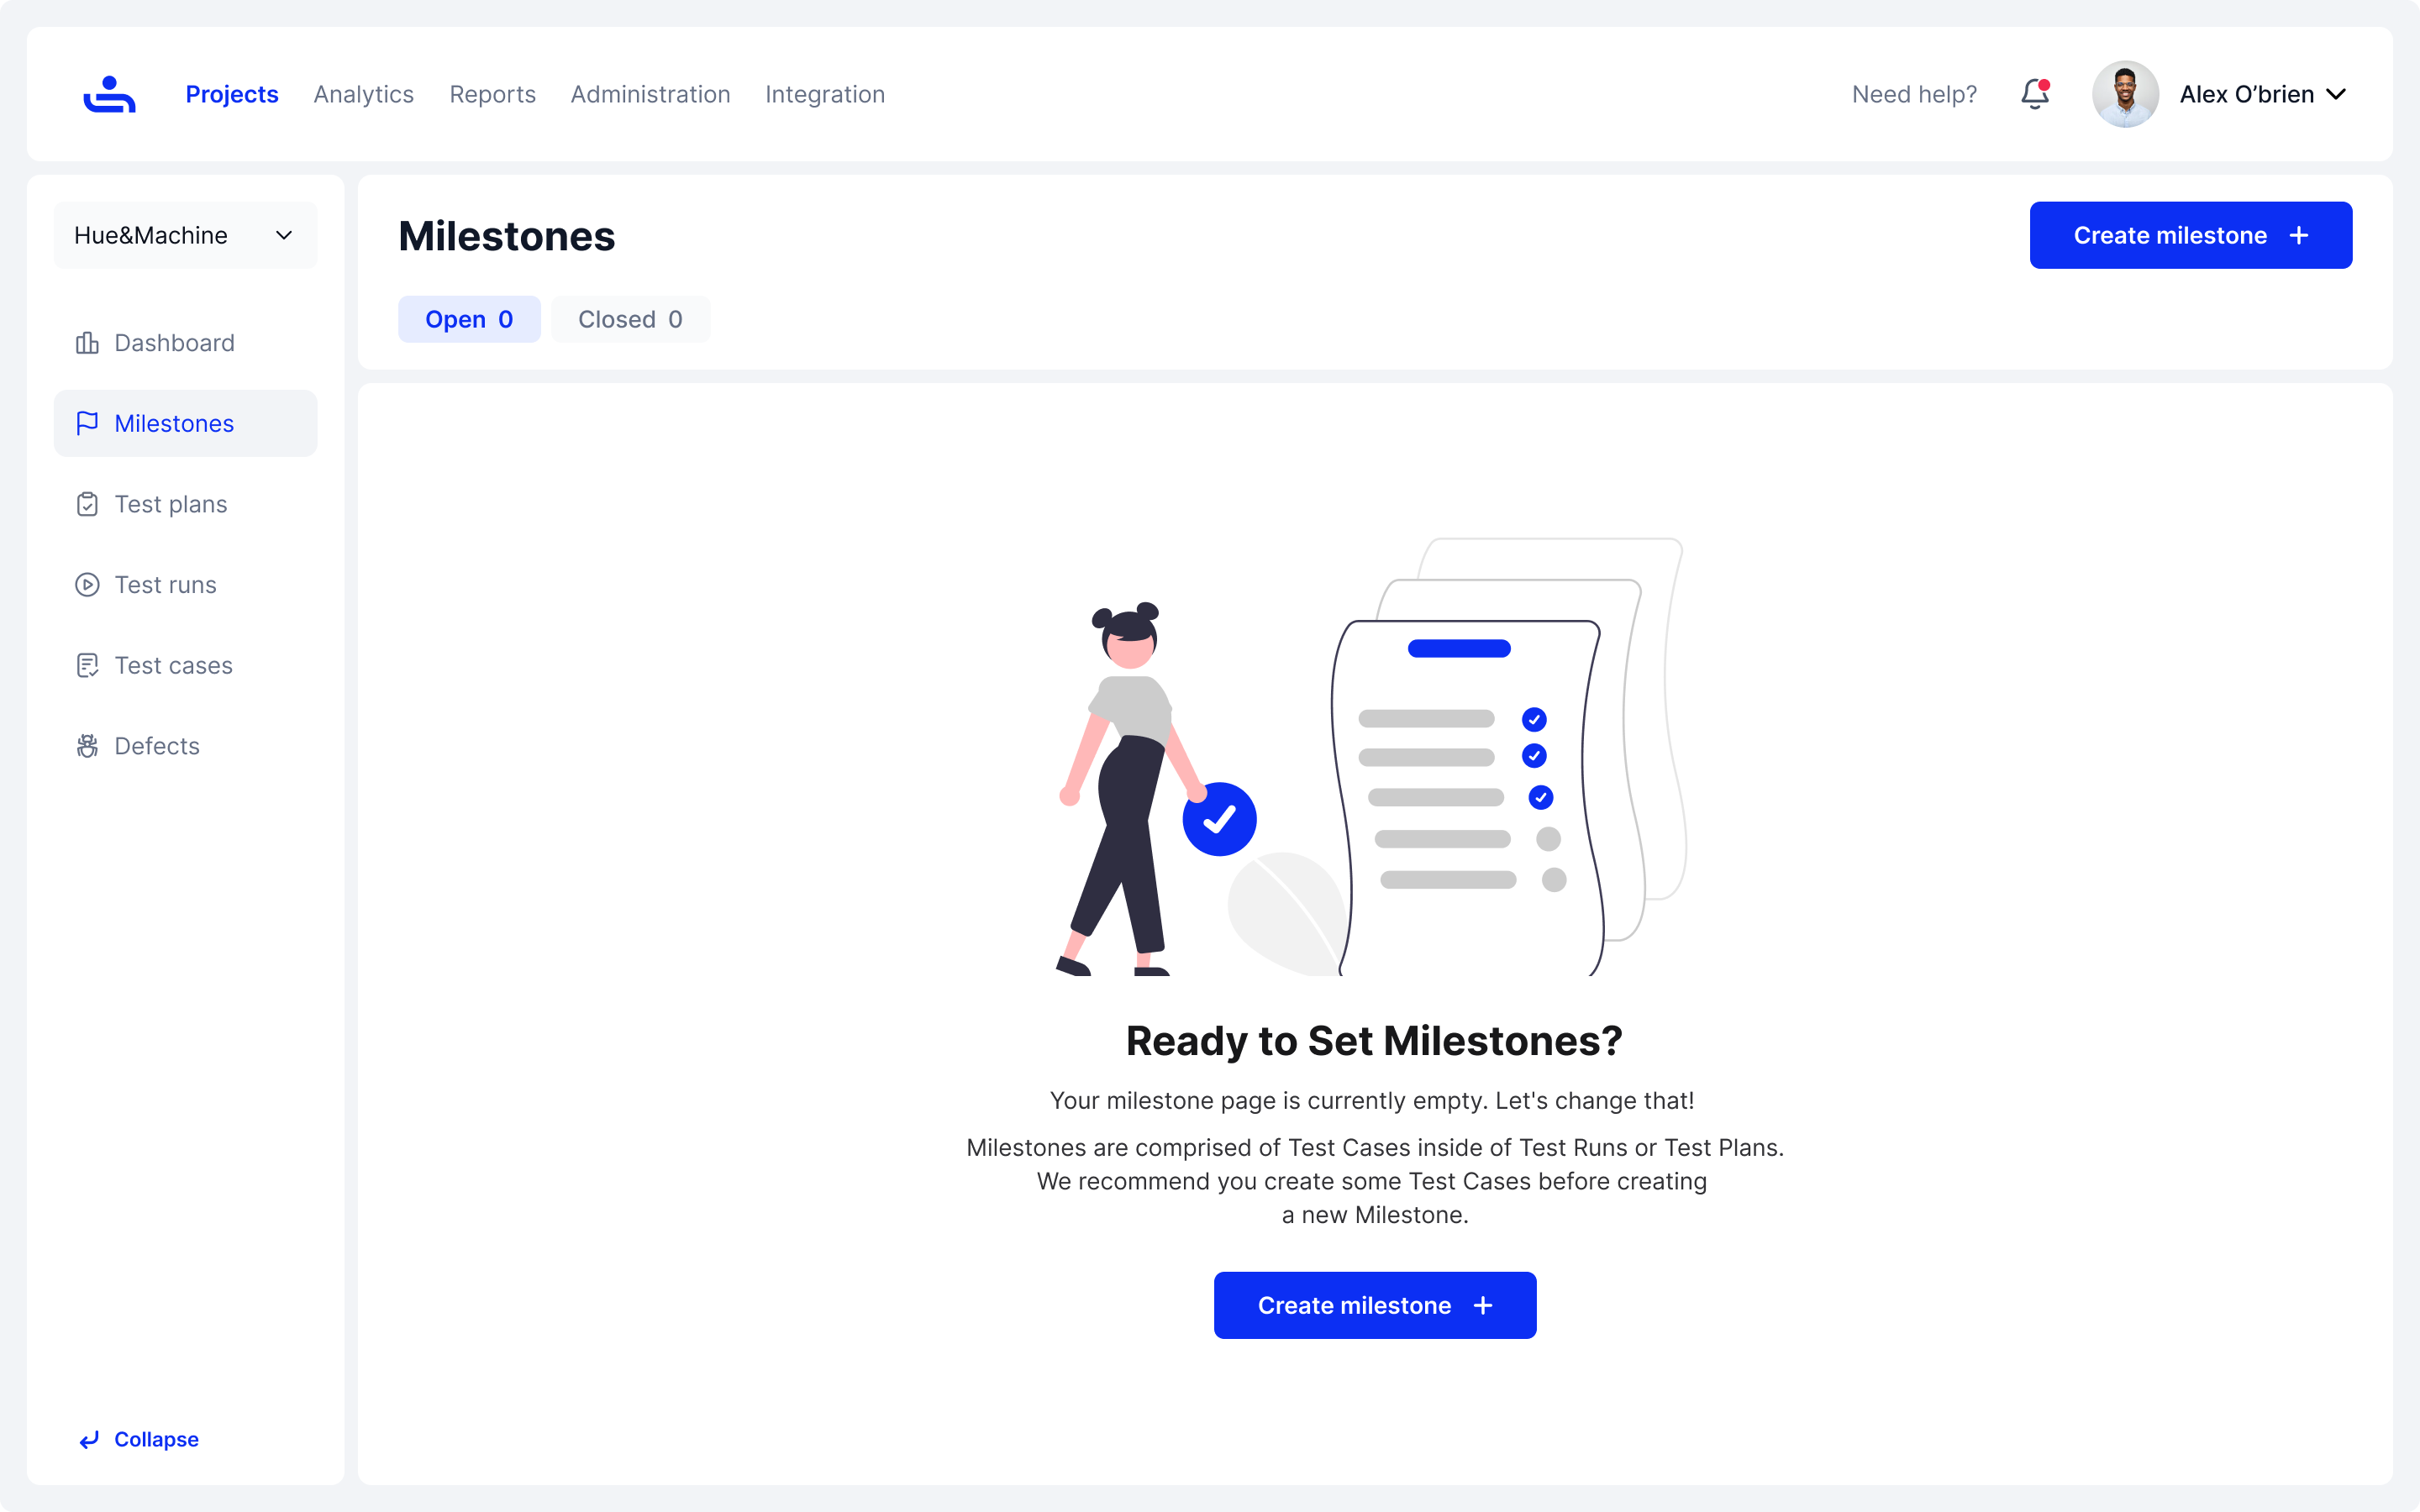Click plus icon in lower Create milestone button

point(1483,1305)
